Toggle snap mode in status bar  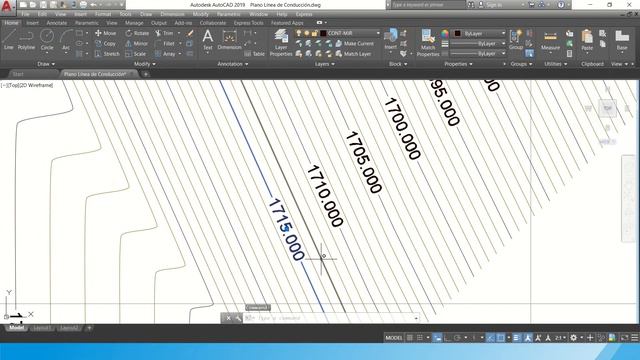(x=420, y=338)
